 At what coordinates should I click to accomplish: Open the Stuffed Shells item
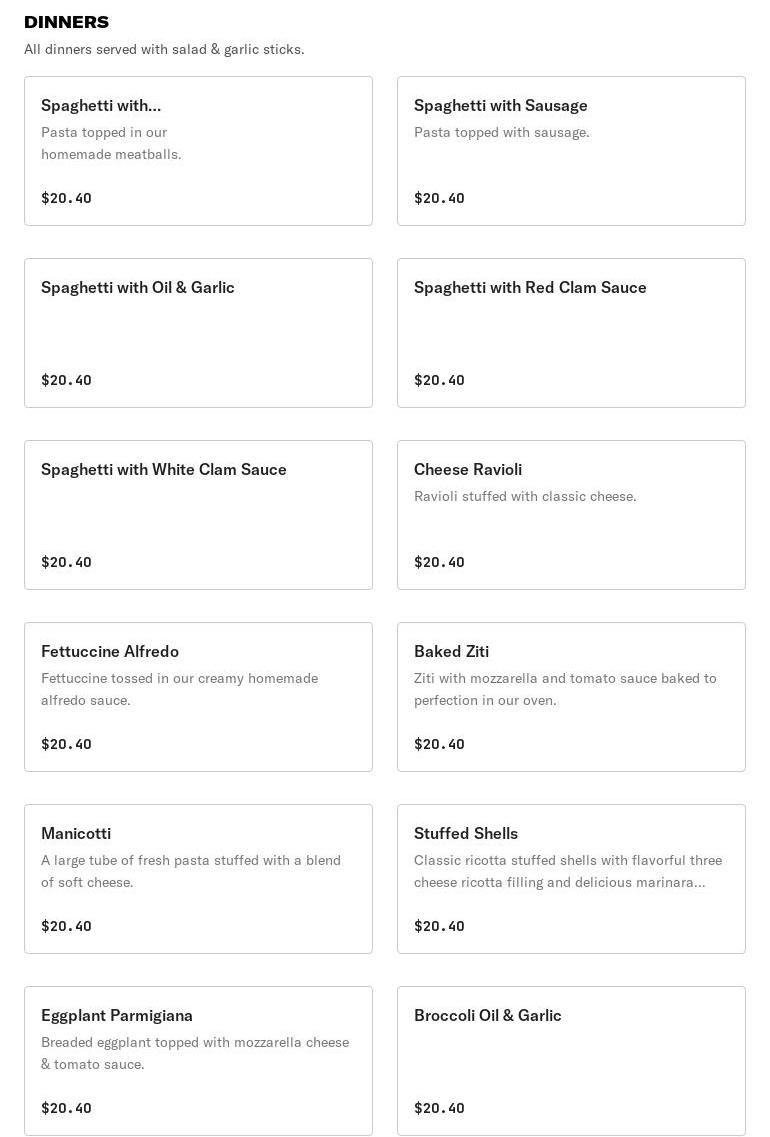point(571,879)
